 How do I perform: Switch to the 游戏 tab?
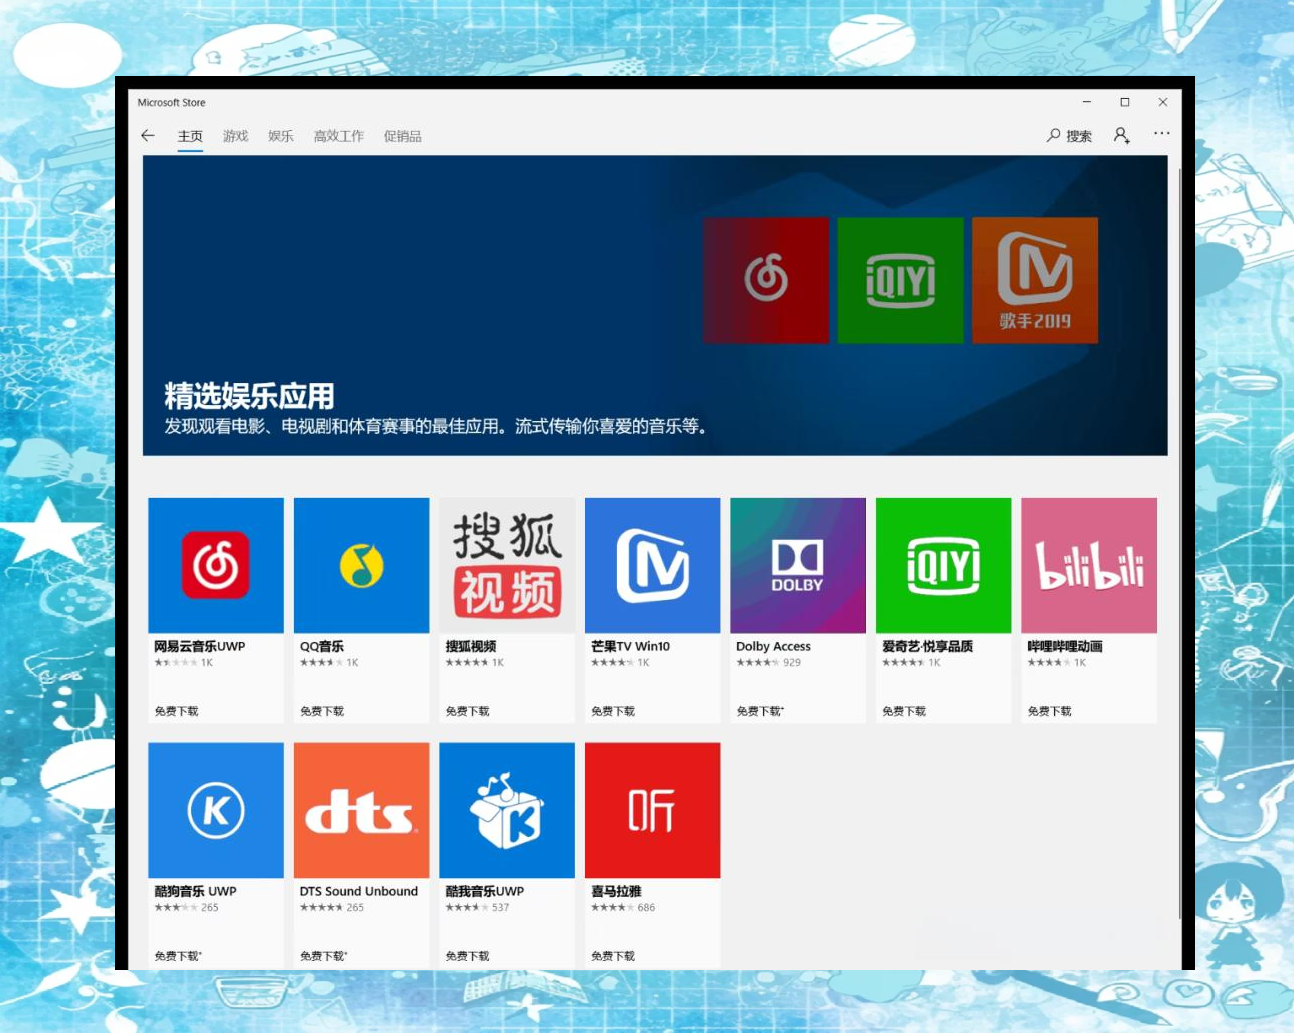point(235,136)
